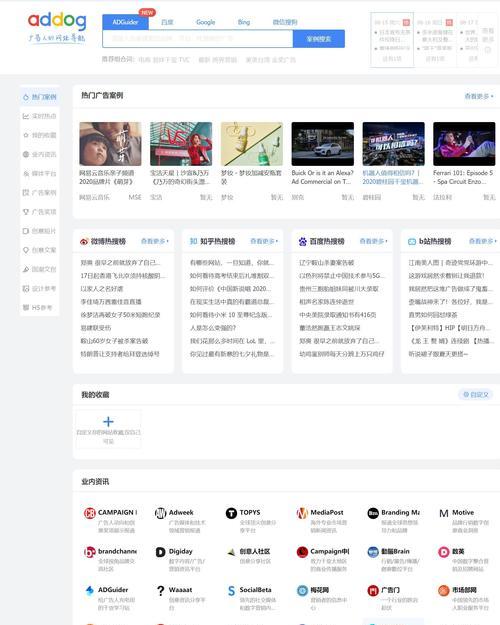The image size is (500, 625).
Task: Open the Branding Mag site logo
Action: tap(373, 513)
